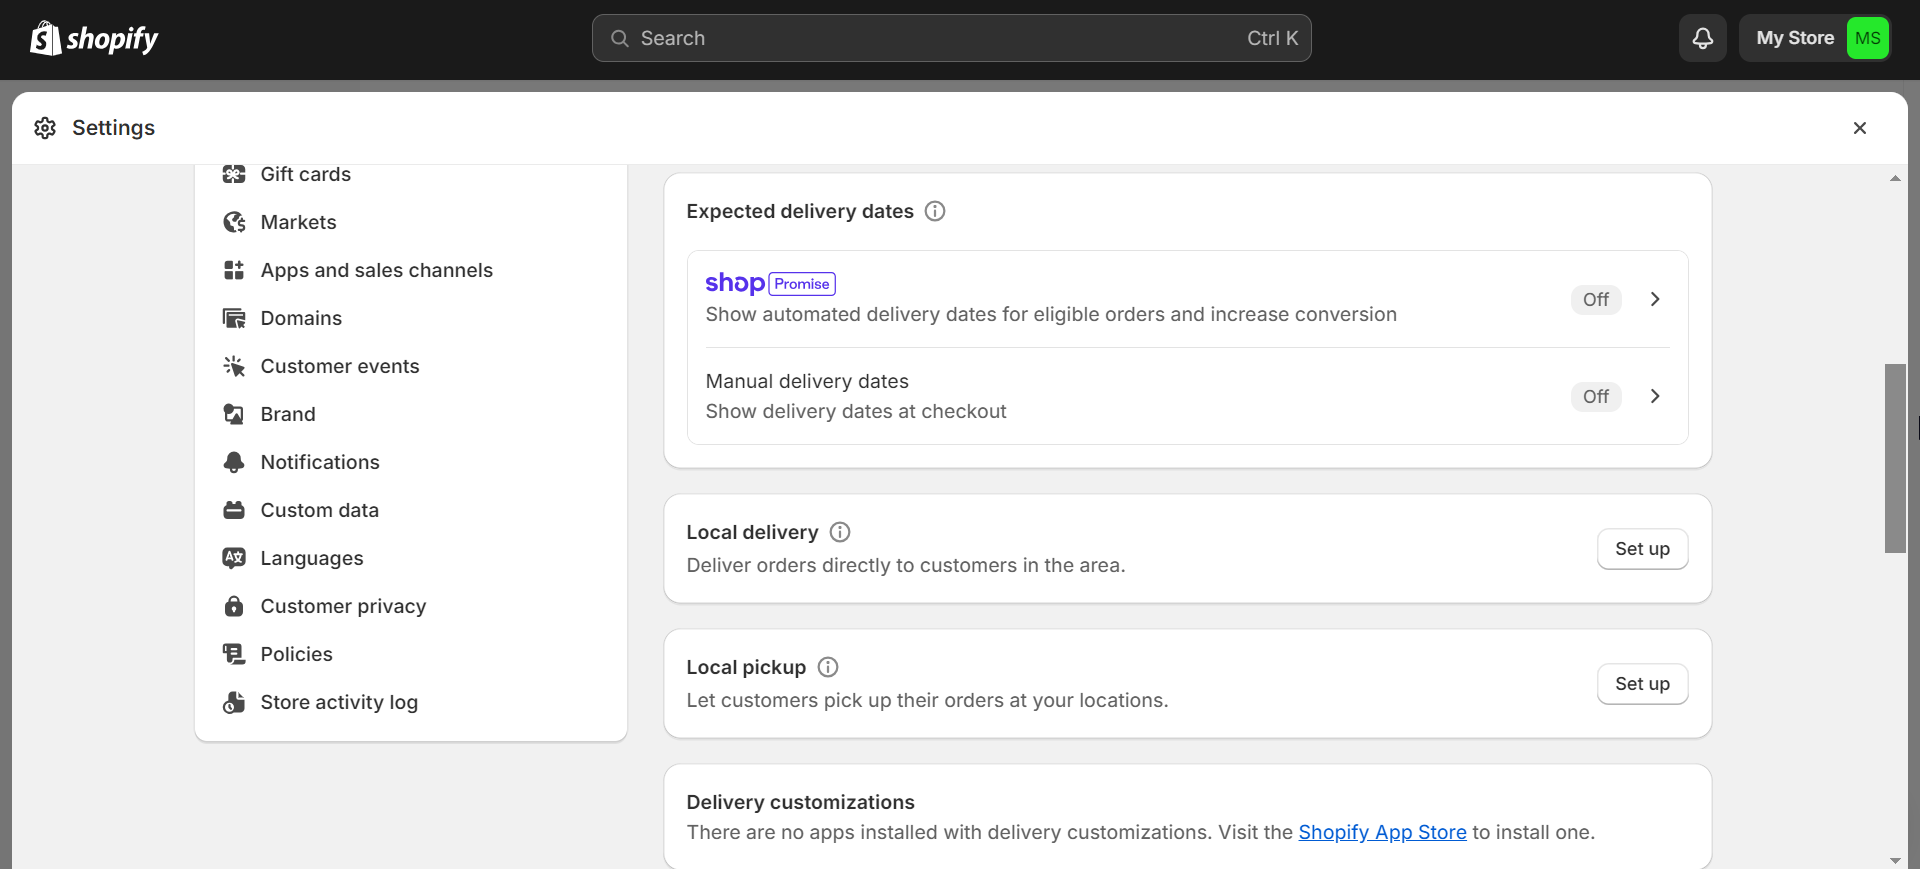Click the settings vertical scrollbar thumb

(x=1895, y=458)
